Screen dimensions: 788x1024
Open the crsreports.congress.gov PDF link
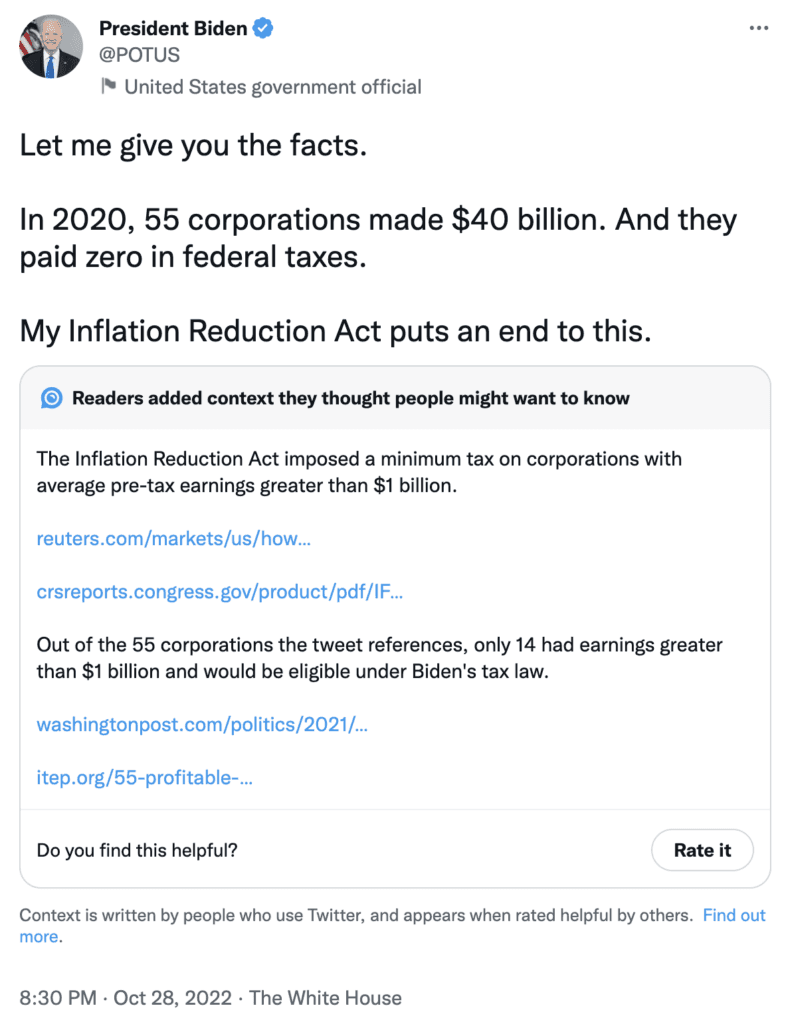220,592
